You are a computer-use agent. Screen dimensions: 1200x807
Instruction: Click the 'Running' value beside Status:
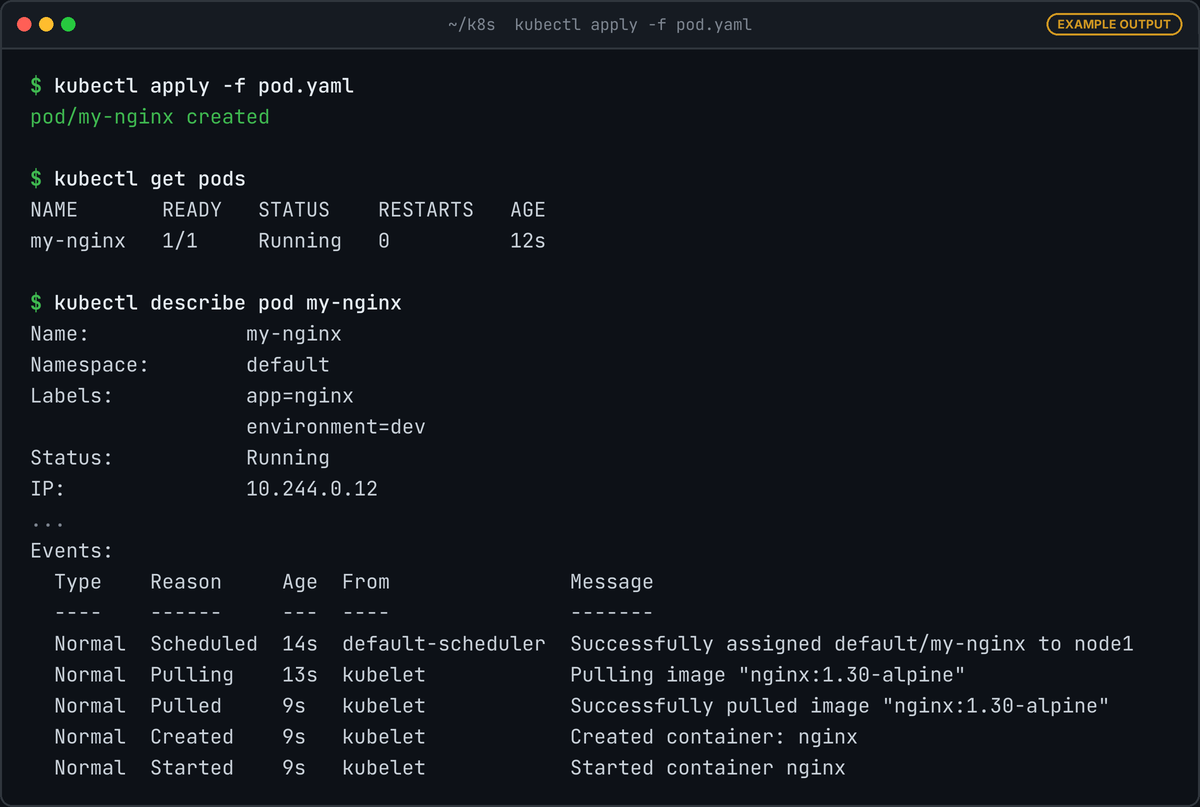pos(288,458)
